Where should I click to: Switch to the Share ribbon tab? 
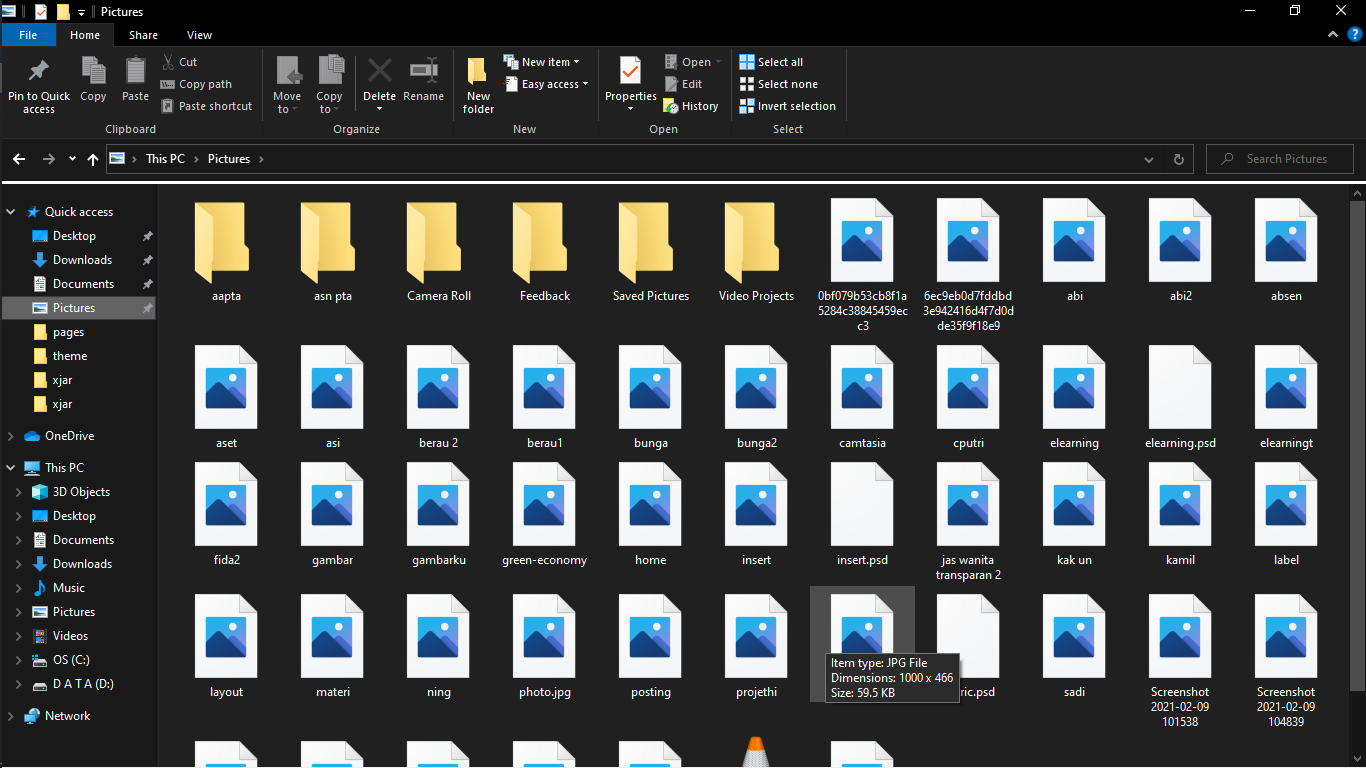(x=143, y=35)
